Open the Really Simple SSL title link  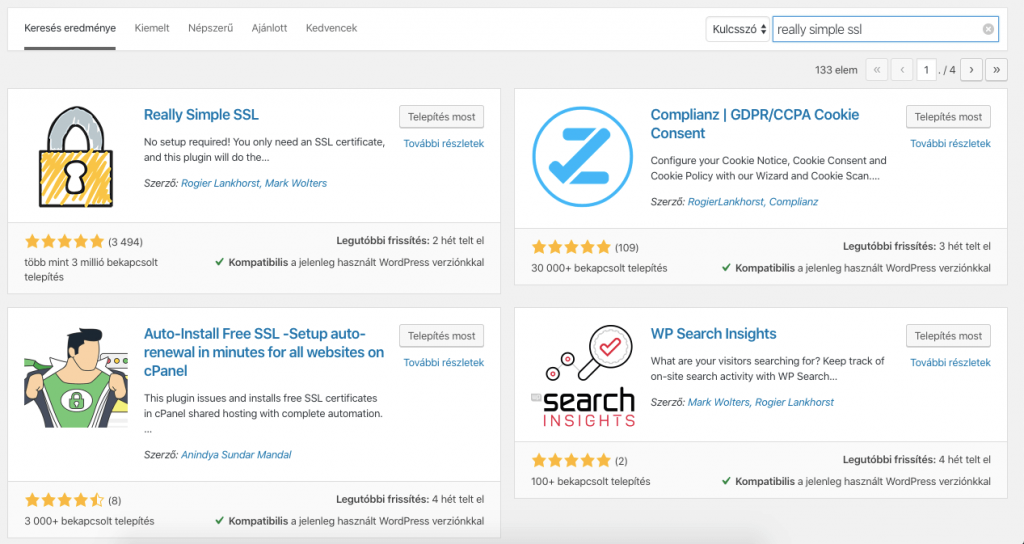click(201, 115)
